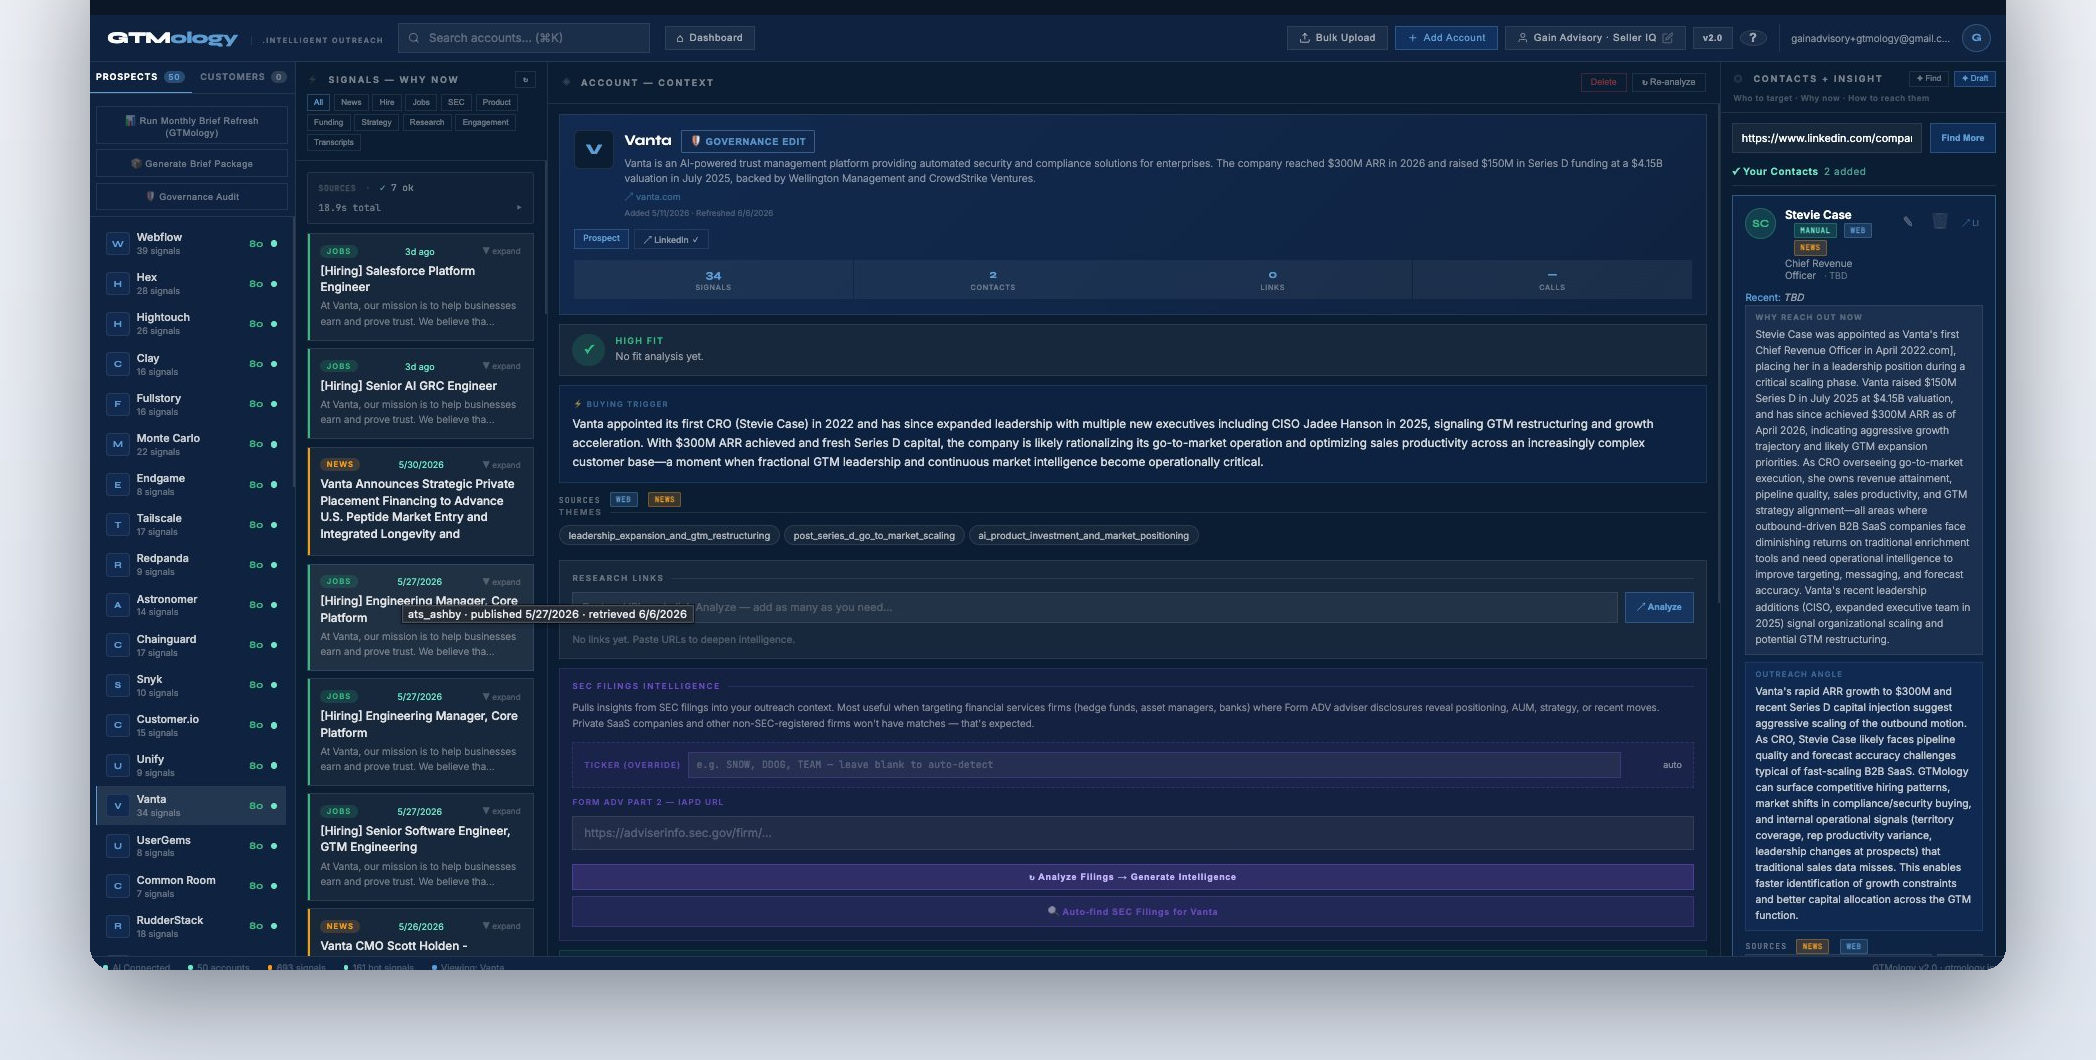2096x1060 pixels.
Task: Toggle the Transcripts signals filter
Action: [x=334, y=142]
